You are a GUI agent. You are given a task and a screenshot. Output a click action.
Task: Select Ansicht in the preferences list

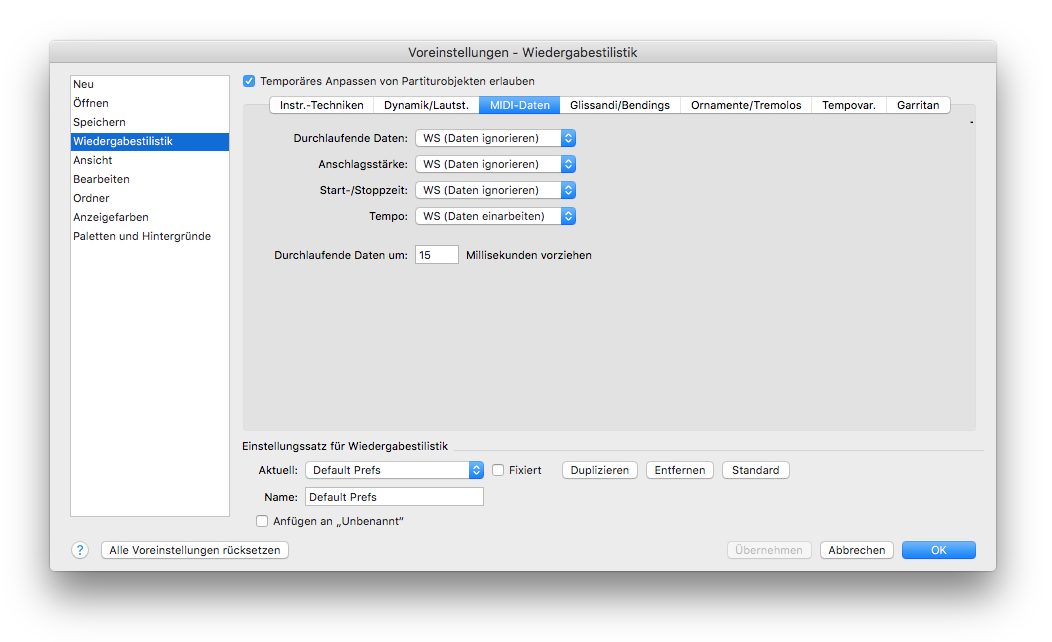(x=150, y=160)
